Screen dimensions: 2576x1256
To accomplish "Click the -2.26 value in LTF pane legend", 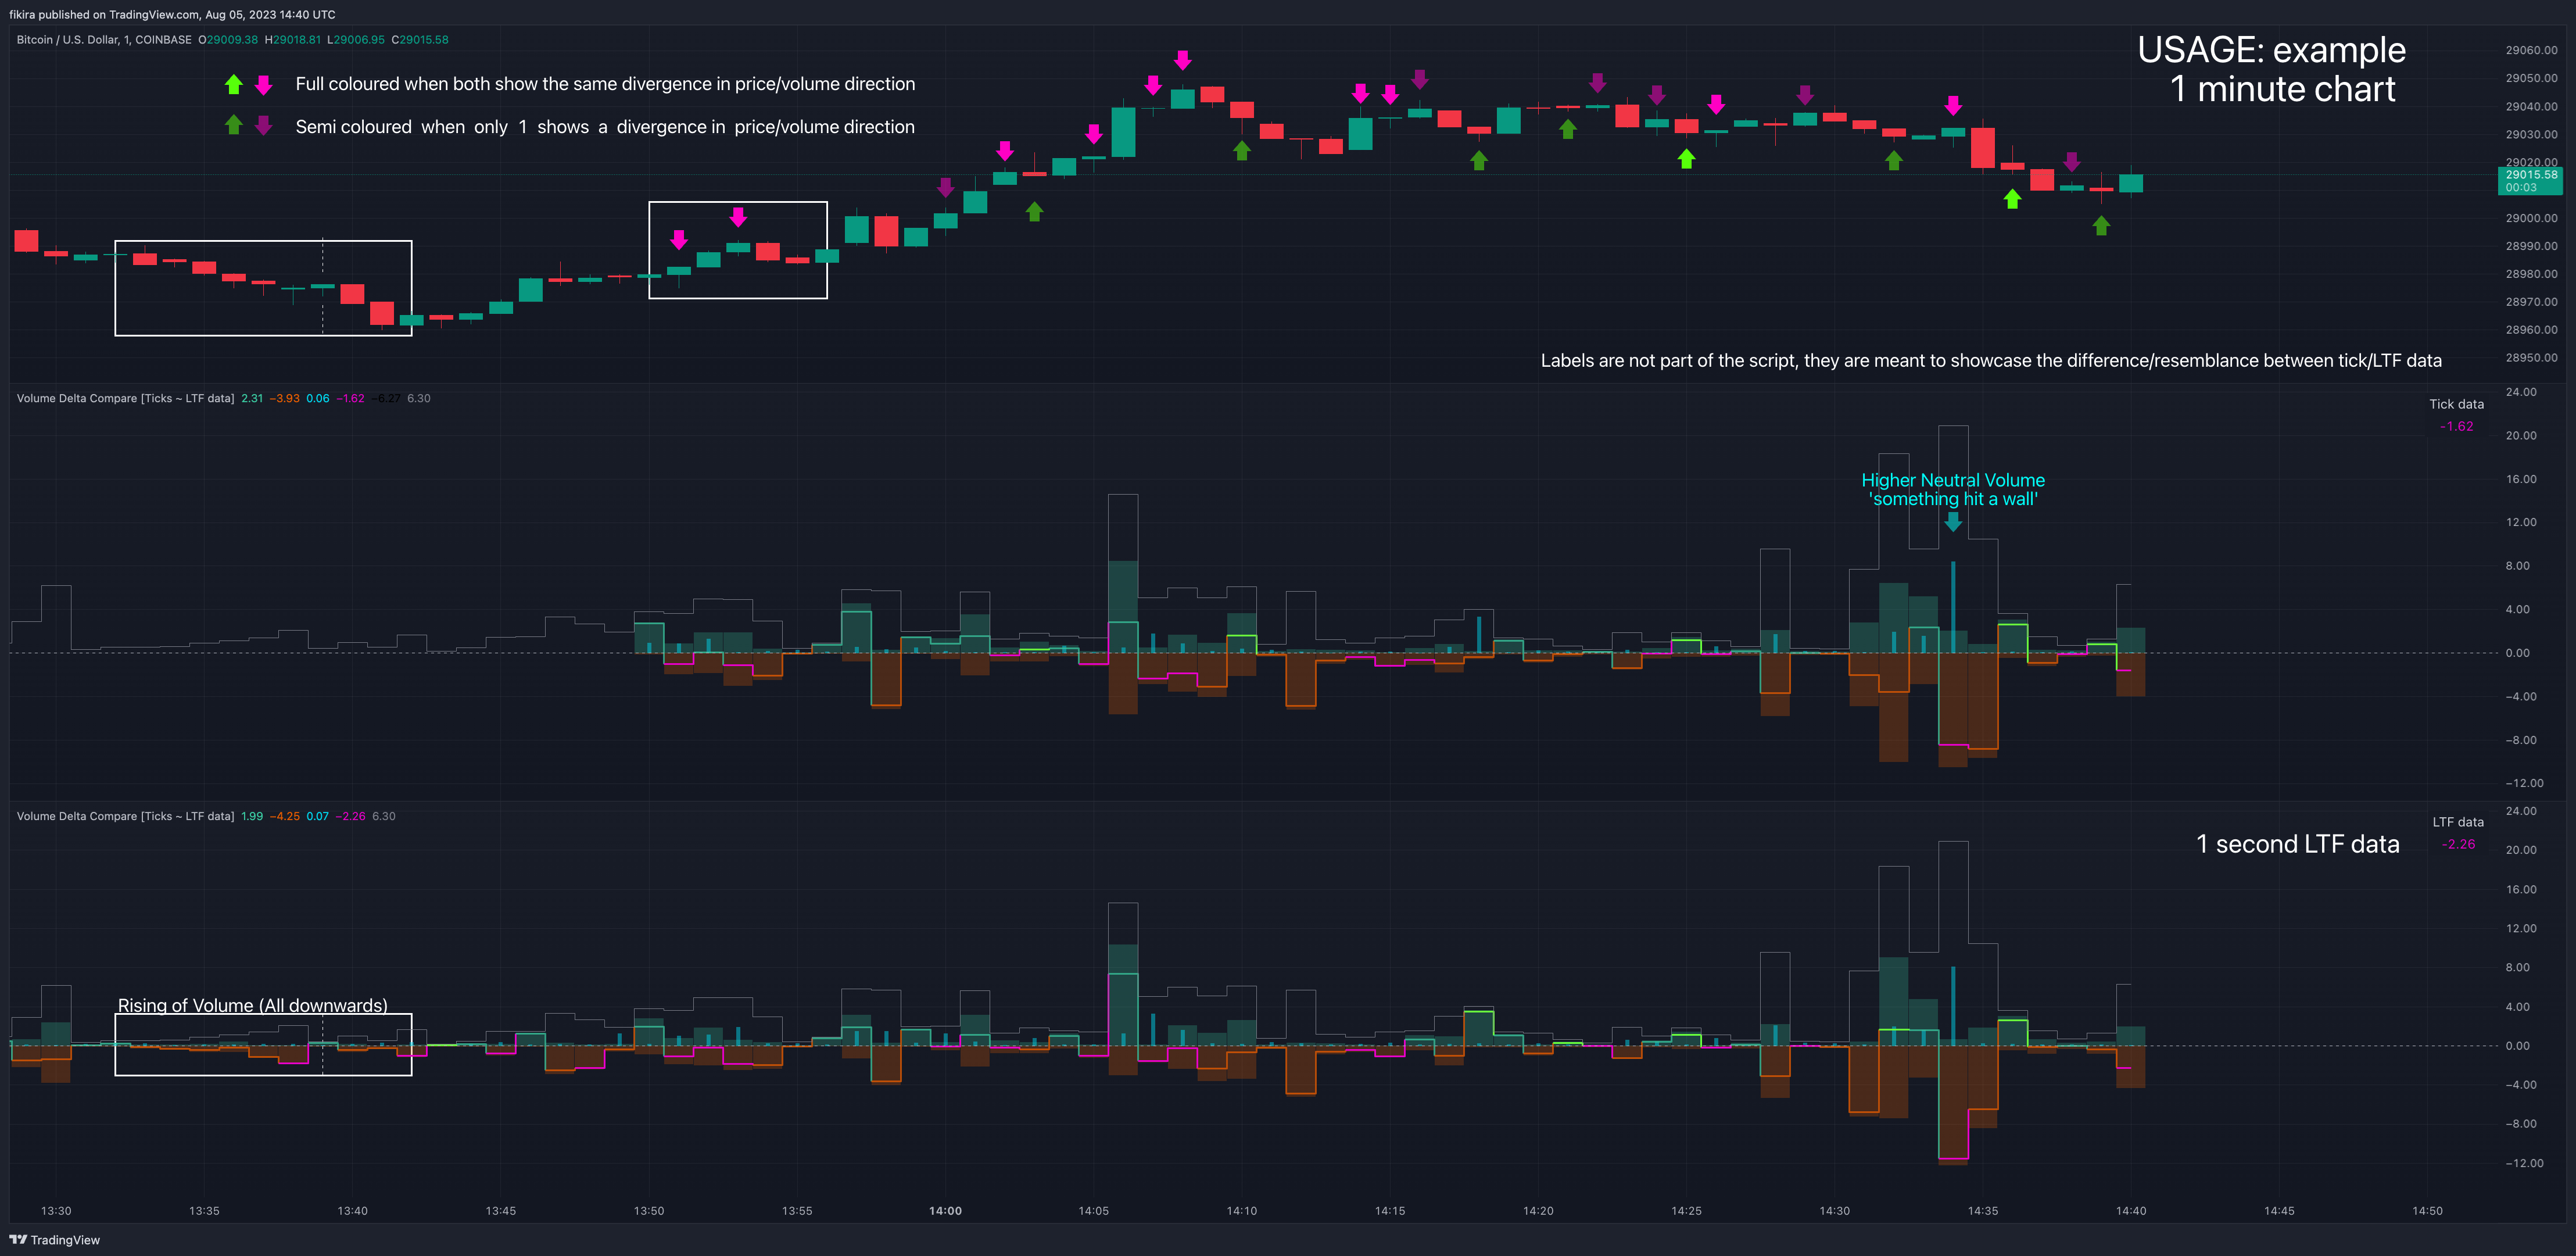I will (x=351, y=816).
